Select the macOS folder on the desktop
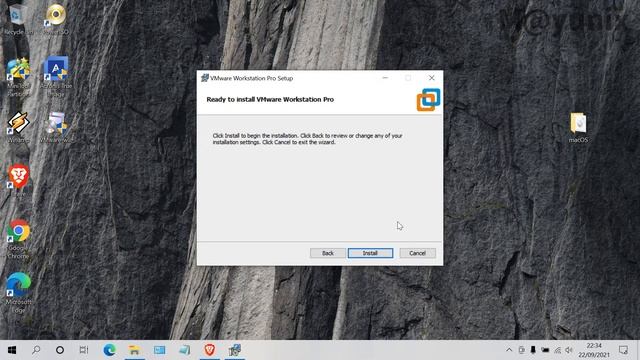The width and height of the screenshot is (640, 360). tap(578, 128)
